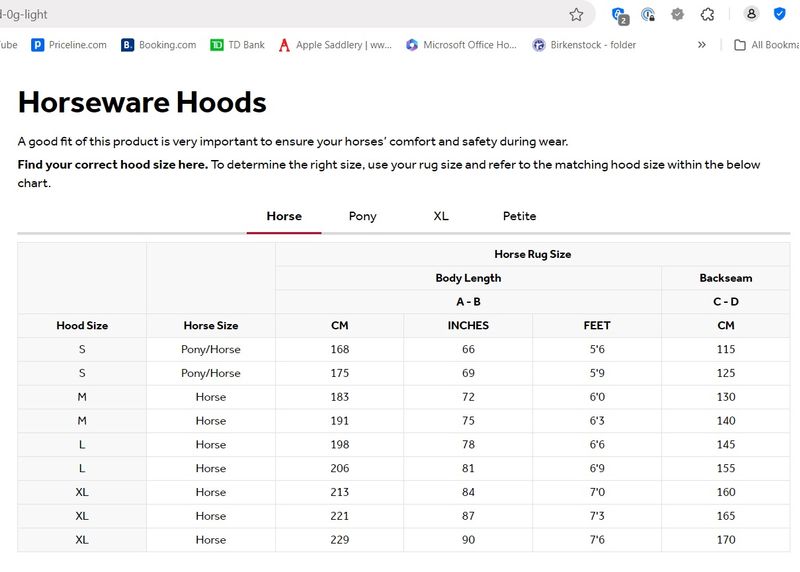Click the gray verified badge extension icon

click(x=678, y=14)
